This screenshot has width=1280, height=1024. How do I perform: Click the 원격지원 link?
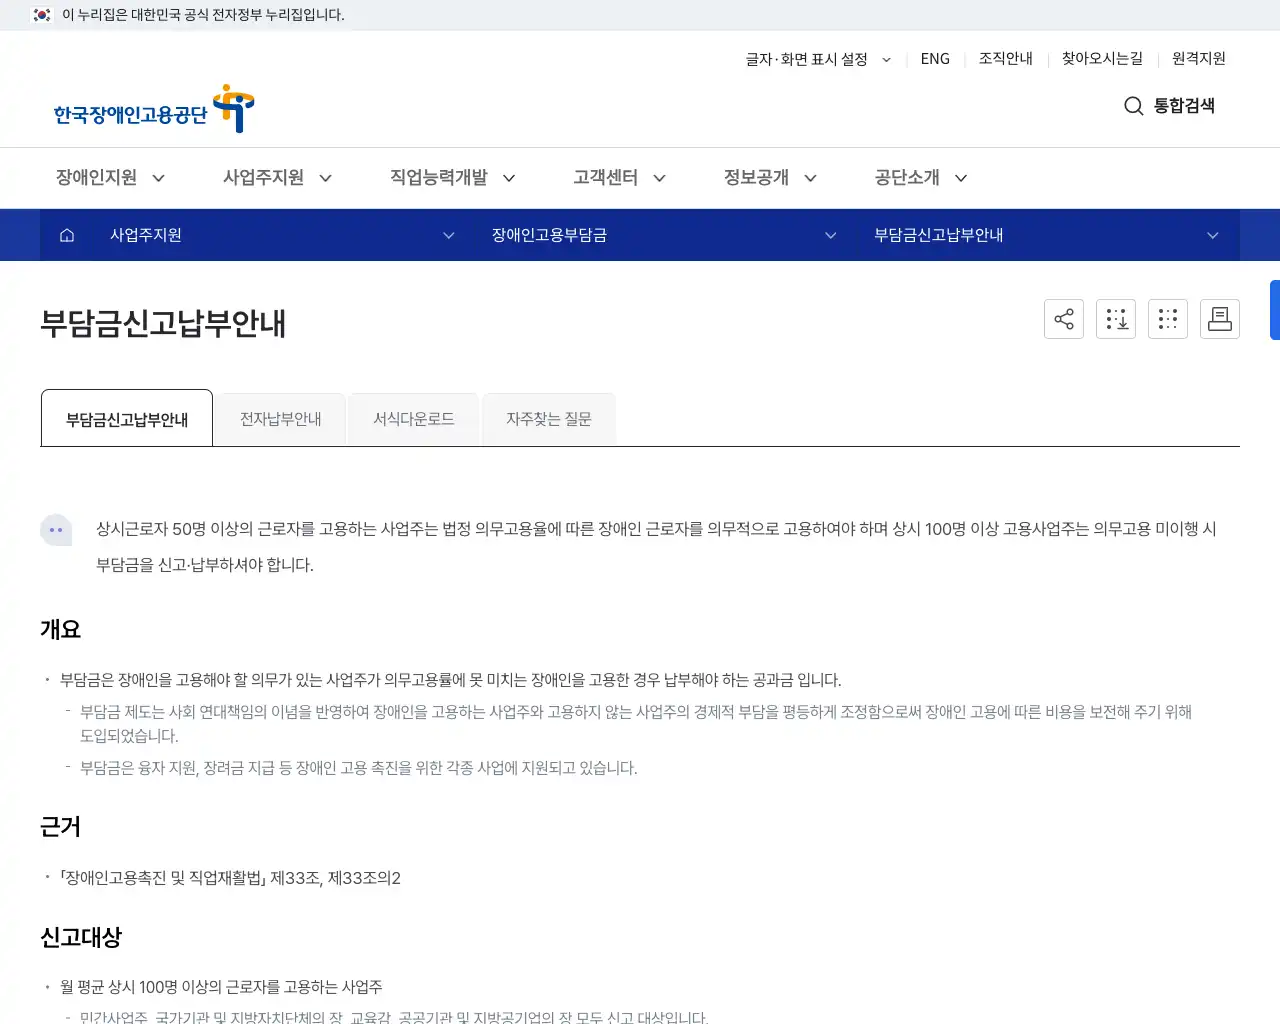tap(1198, 59)
